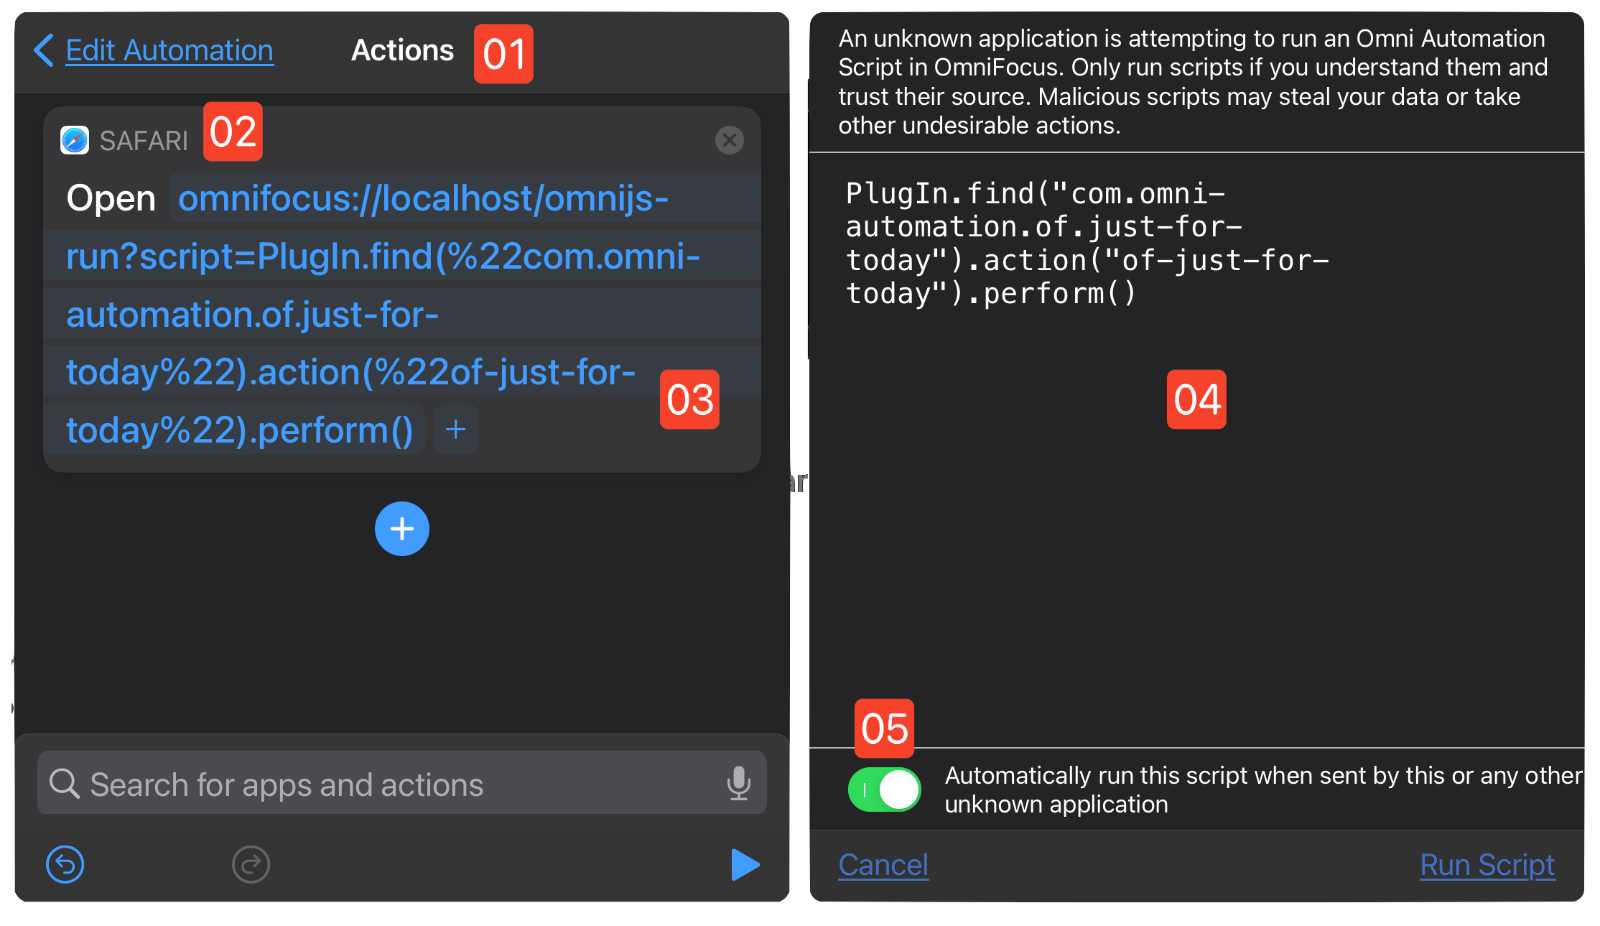Screen dimensions: 1600x926
Task: Click the back chevron arrow
Action: tap(43, 50)
